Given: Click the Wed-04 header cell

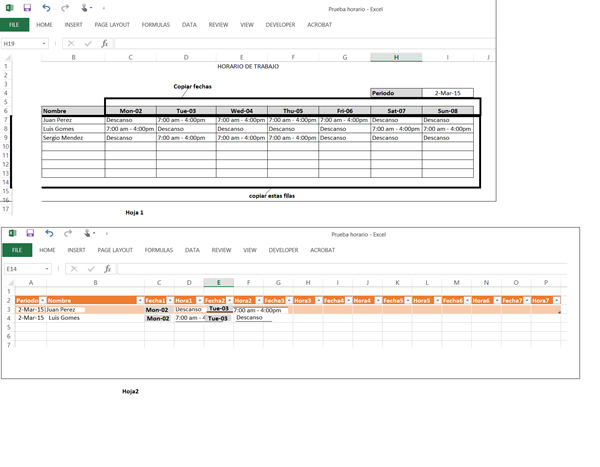Looking at the screenshot, I should pyautogui.click(x=241, y=111).
